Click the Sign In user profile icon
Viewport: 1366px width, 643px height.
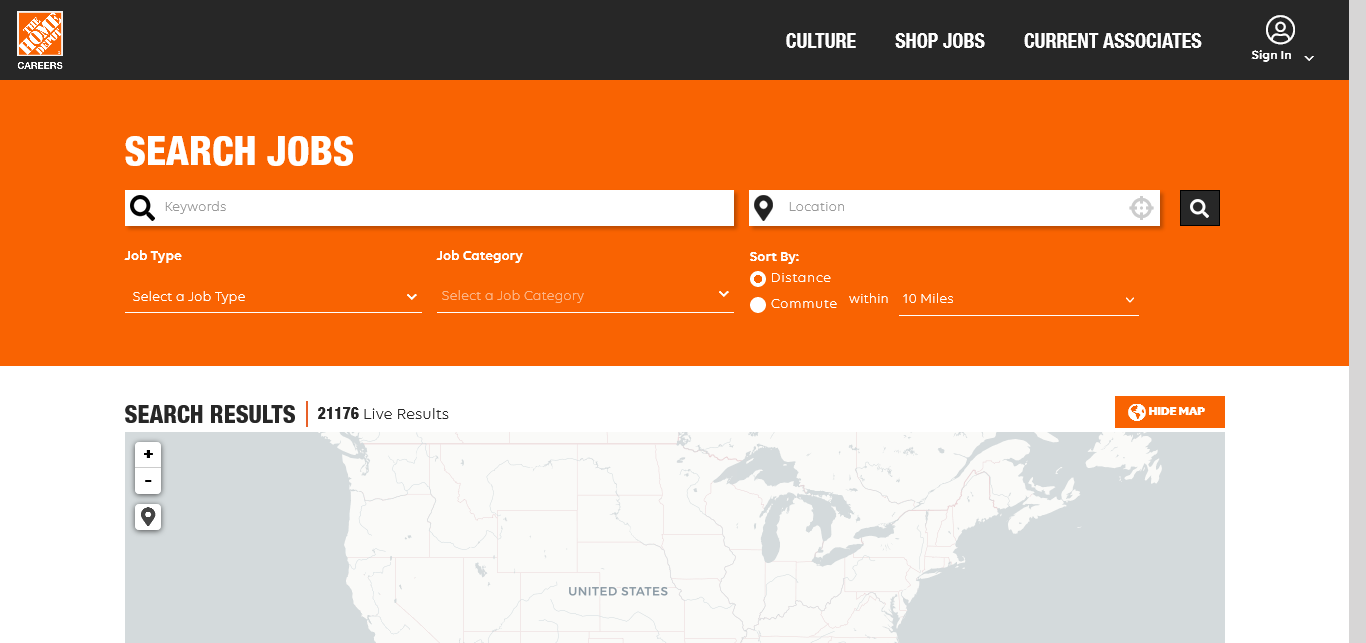pyautogui.click(x=1279, y=30)
